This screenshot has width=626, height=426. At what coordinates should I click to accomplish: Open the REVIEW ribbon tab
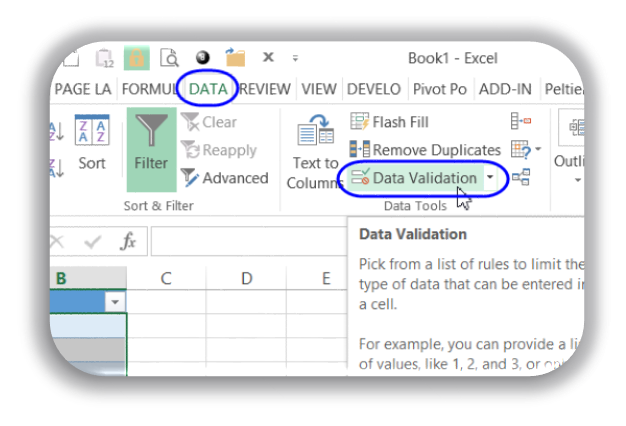coord(265,89)
